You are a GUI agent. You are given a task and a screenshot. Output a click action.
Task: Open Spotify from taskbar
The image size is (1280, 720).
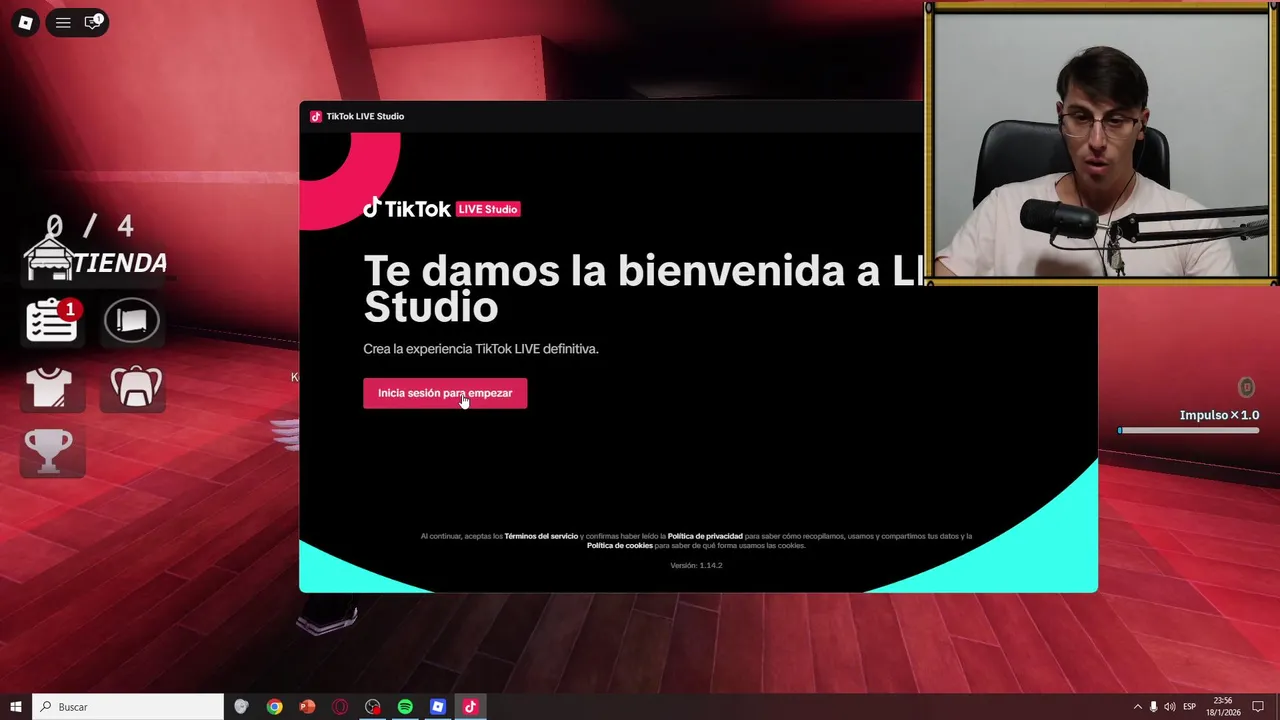pos(405,707)
